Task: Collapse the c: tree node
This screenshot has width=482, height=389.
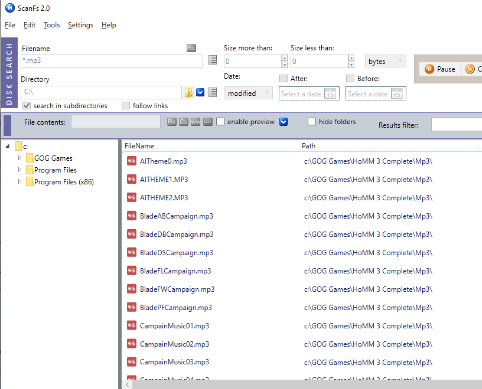Action: coord(8,146)
